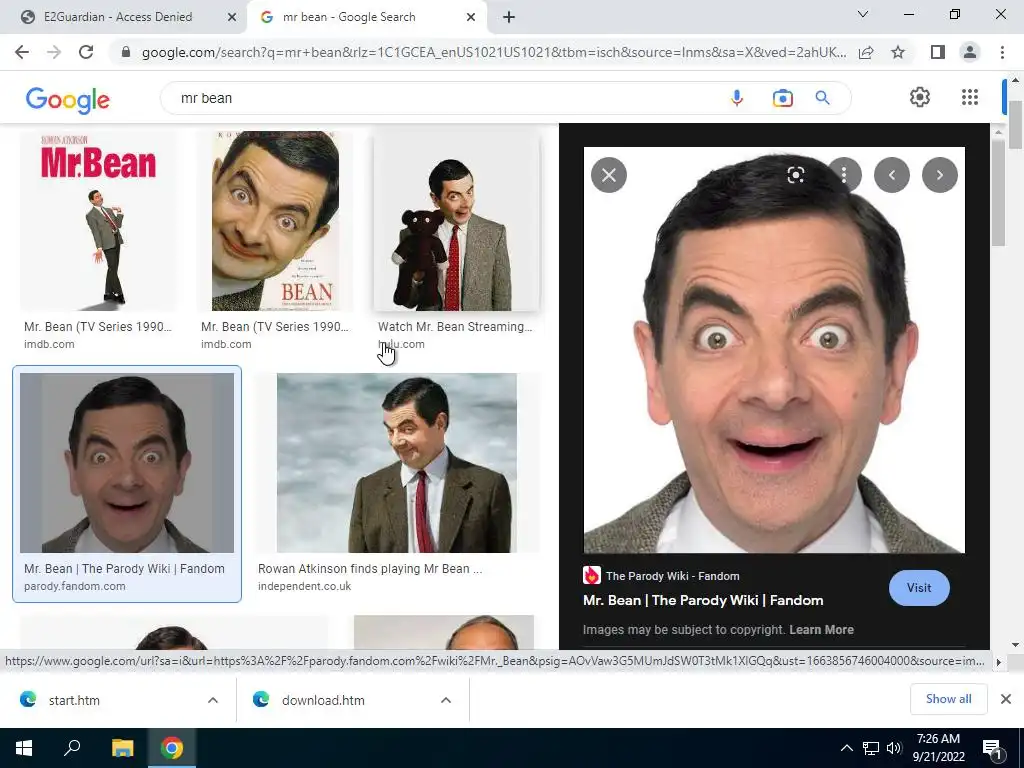Open preview image three-dot options
1024x768 pixels.
tap(844, 175)
